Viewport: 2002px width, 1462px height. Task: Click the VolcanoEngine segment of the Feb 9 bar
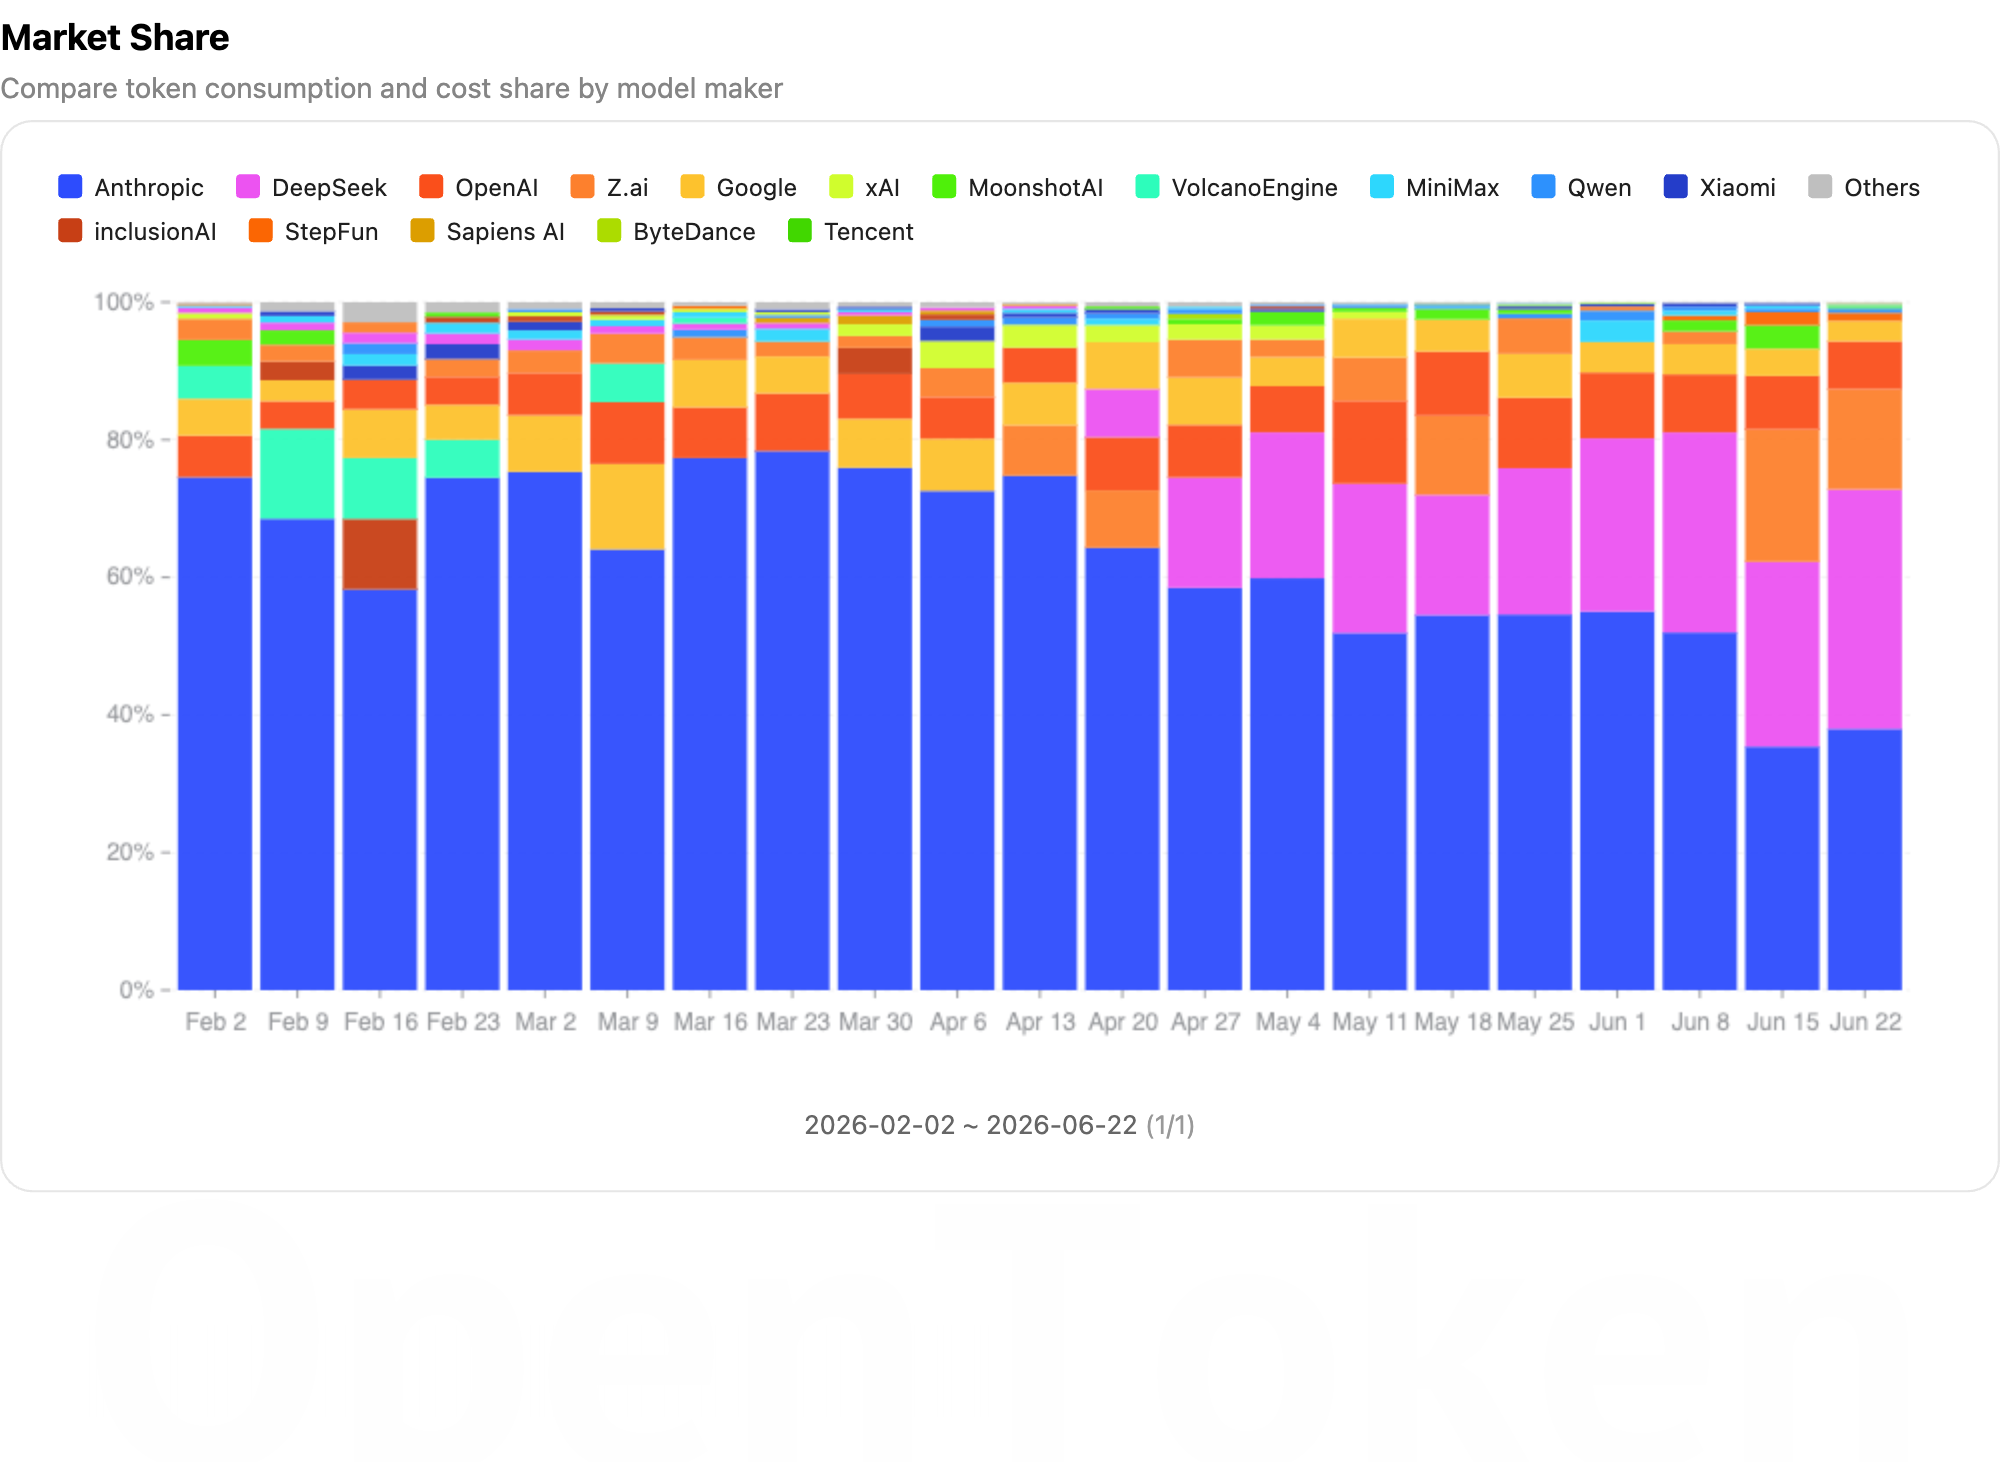click(297, 474)
